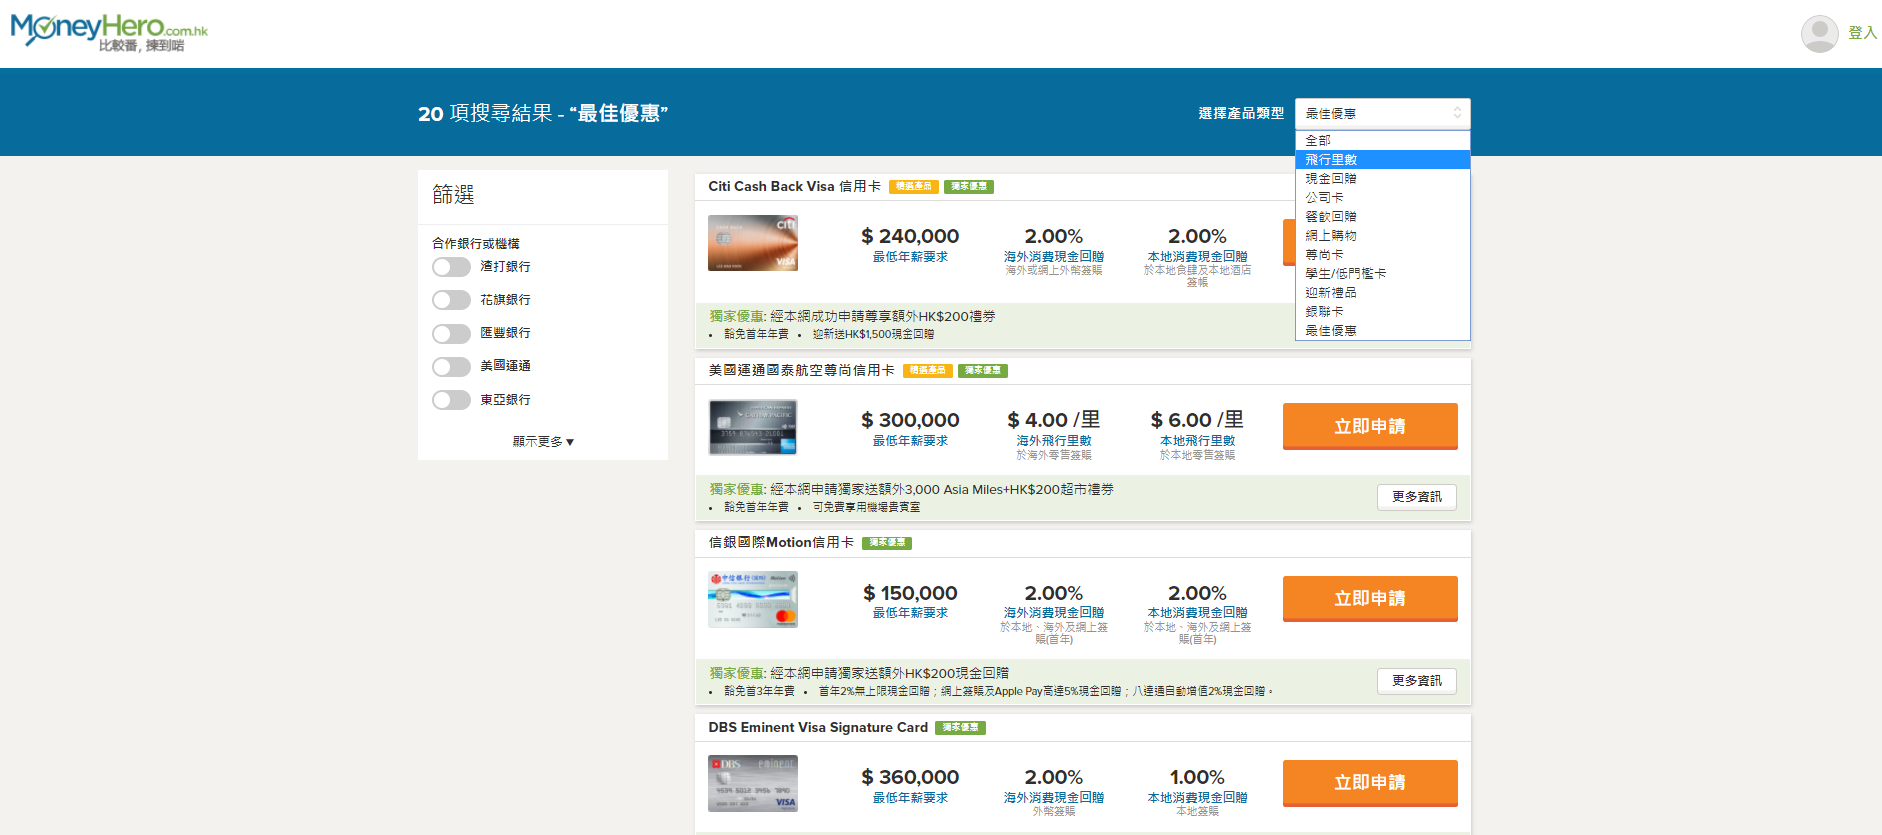Click the $ 360,000 minimum salary value
1882x835 pixels.
click(910, 778)
